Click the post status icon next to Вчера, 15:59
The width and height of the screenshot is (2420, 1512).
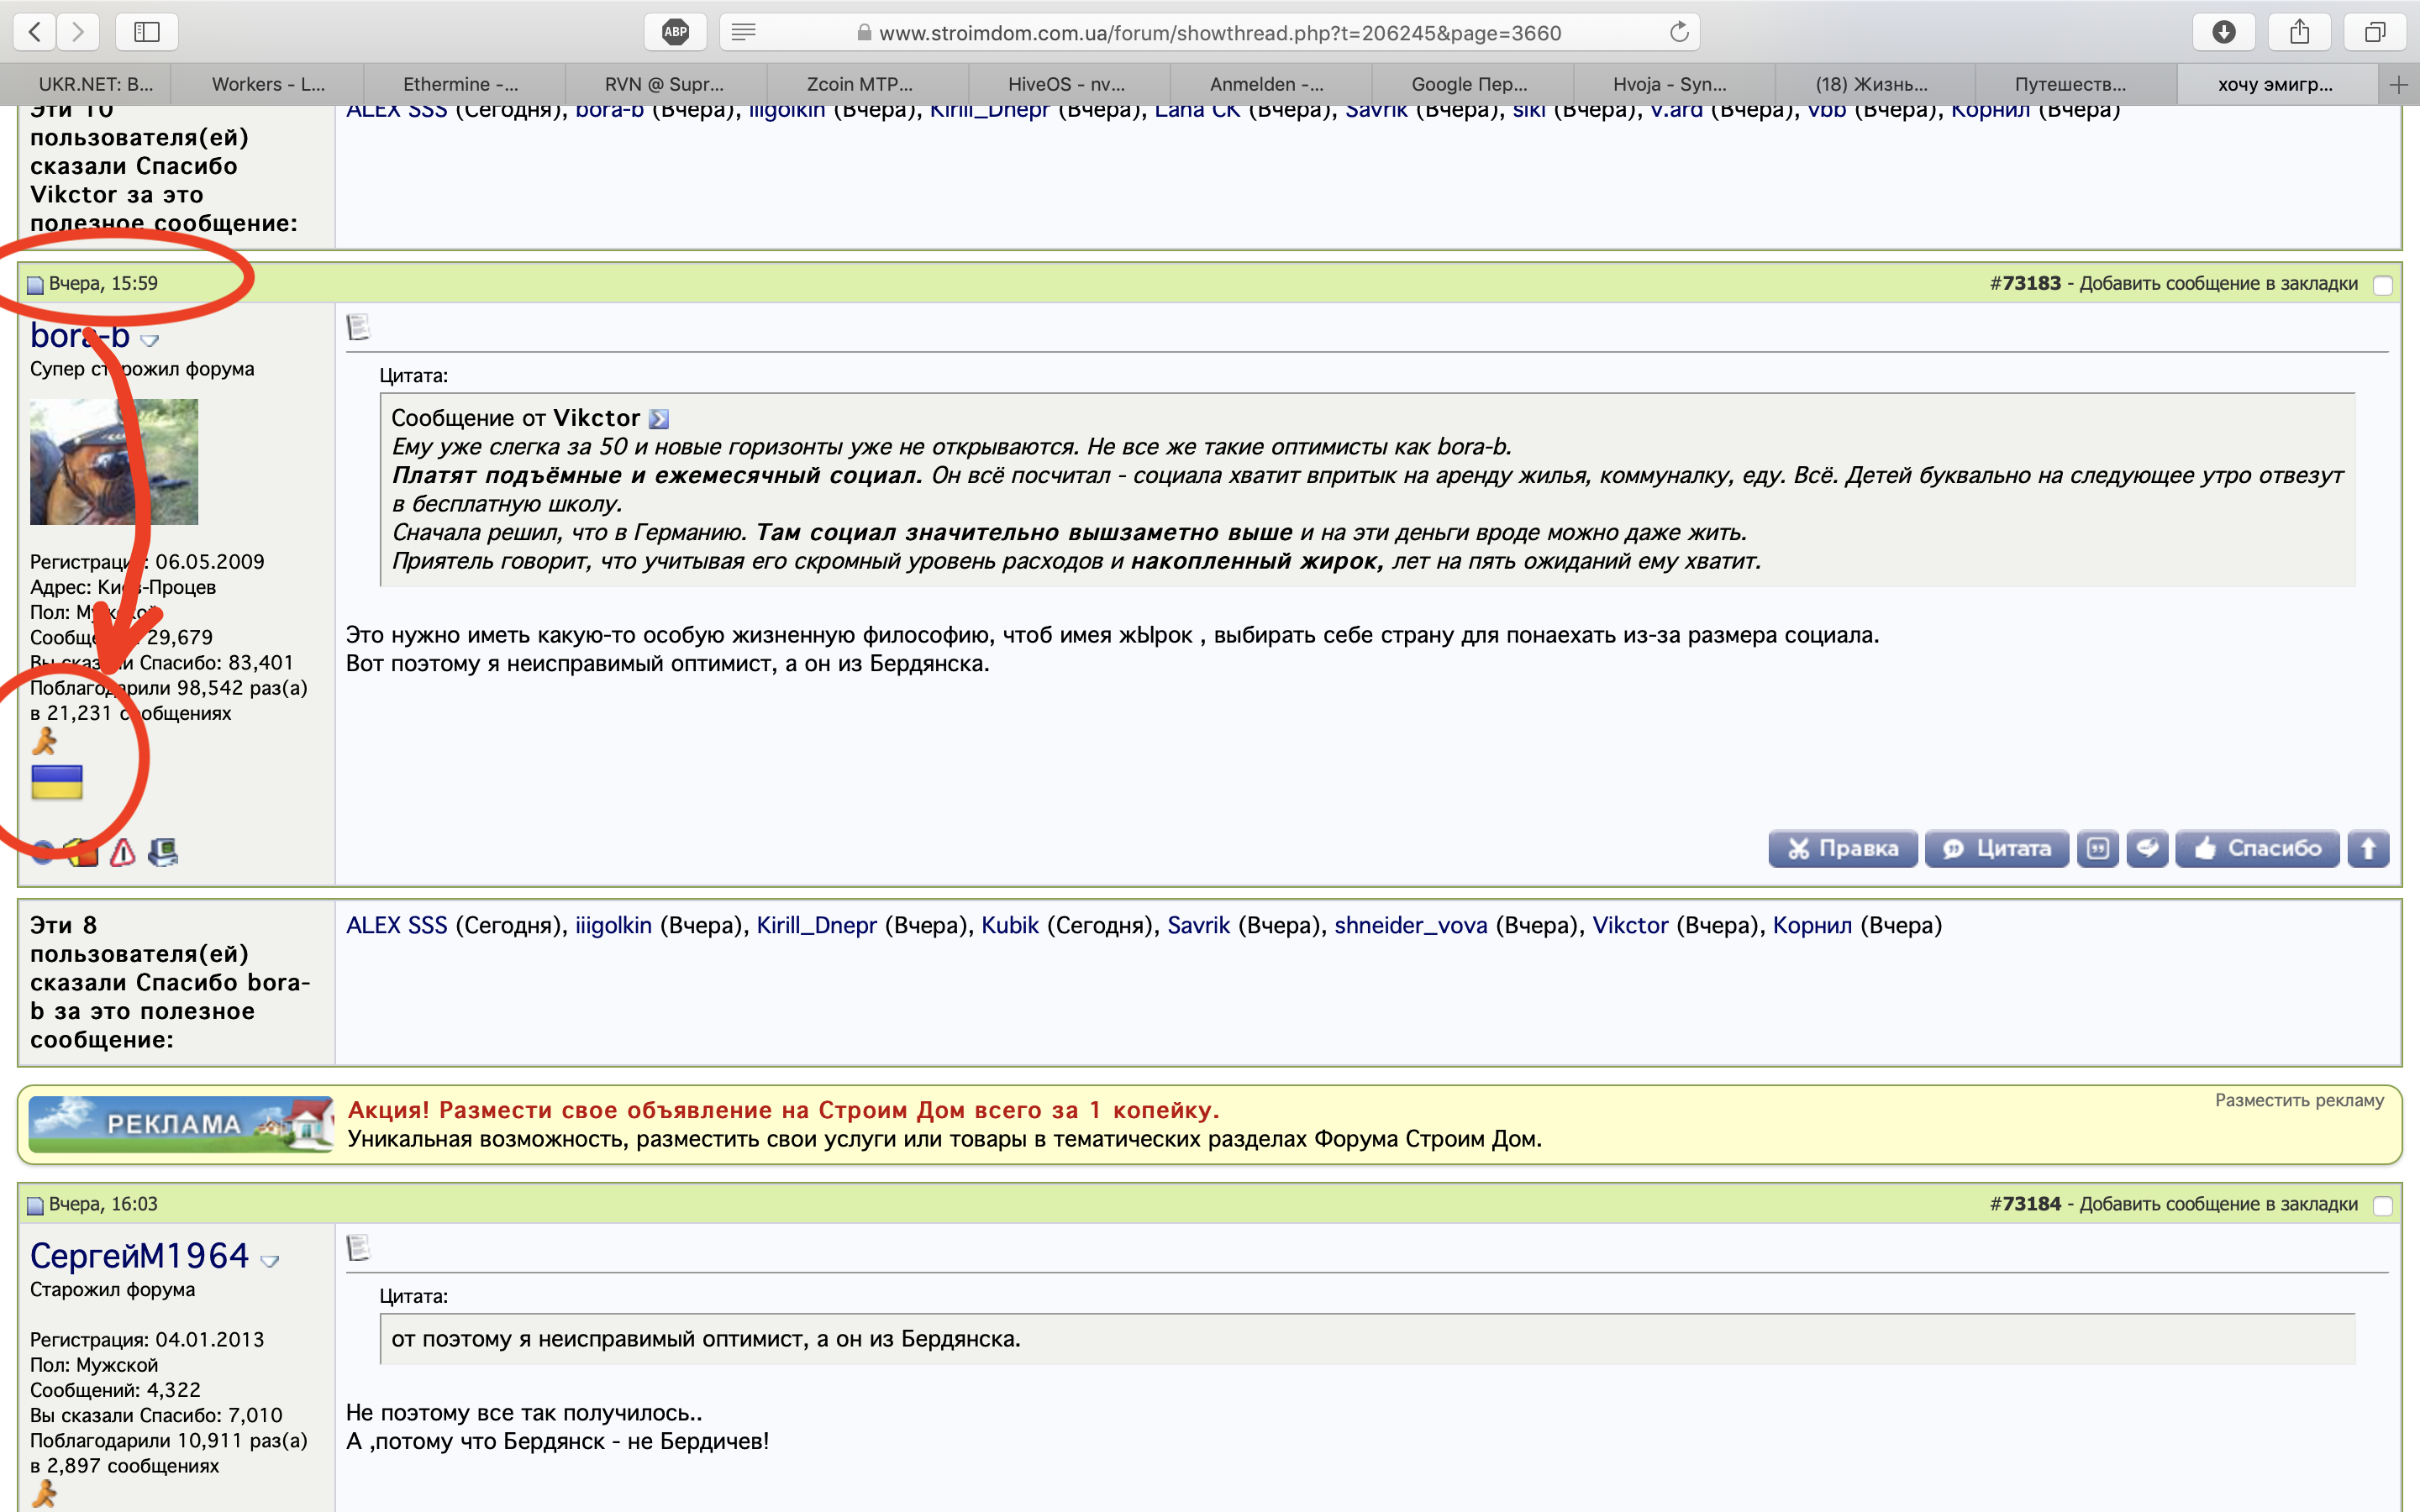coord(35,285)
